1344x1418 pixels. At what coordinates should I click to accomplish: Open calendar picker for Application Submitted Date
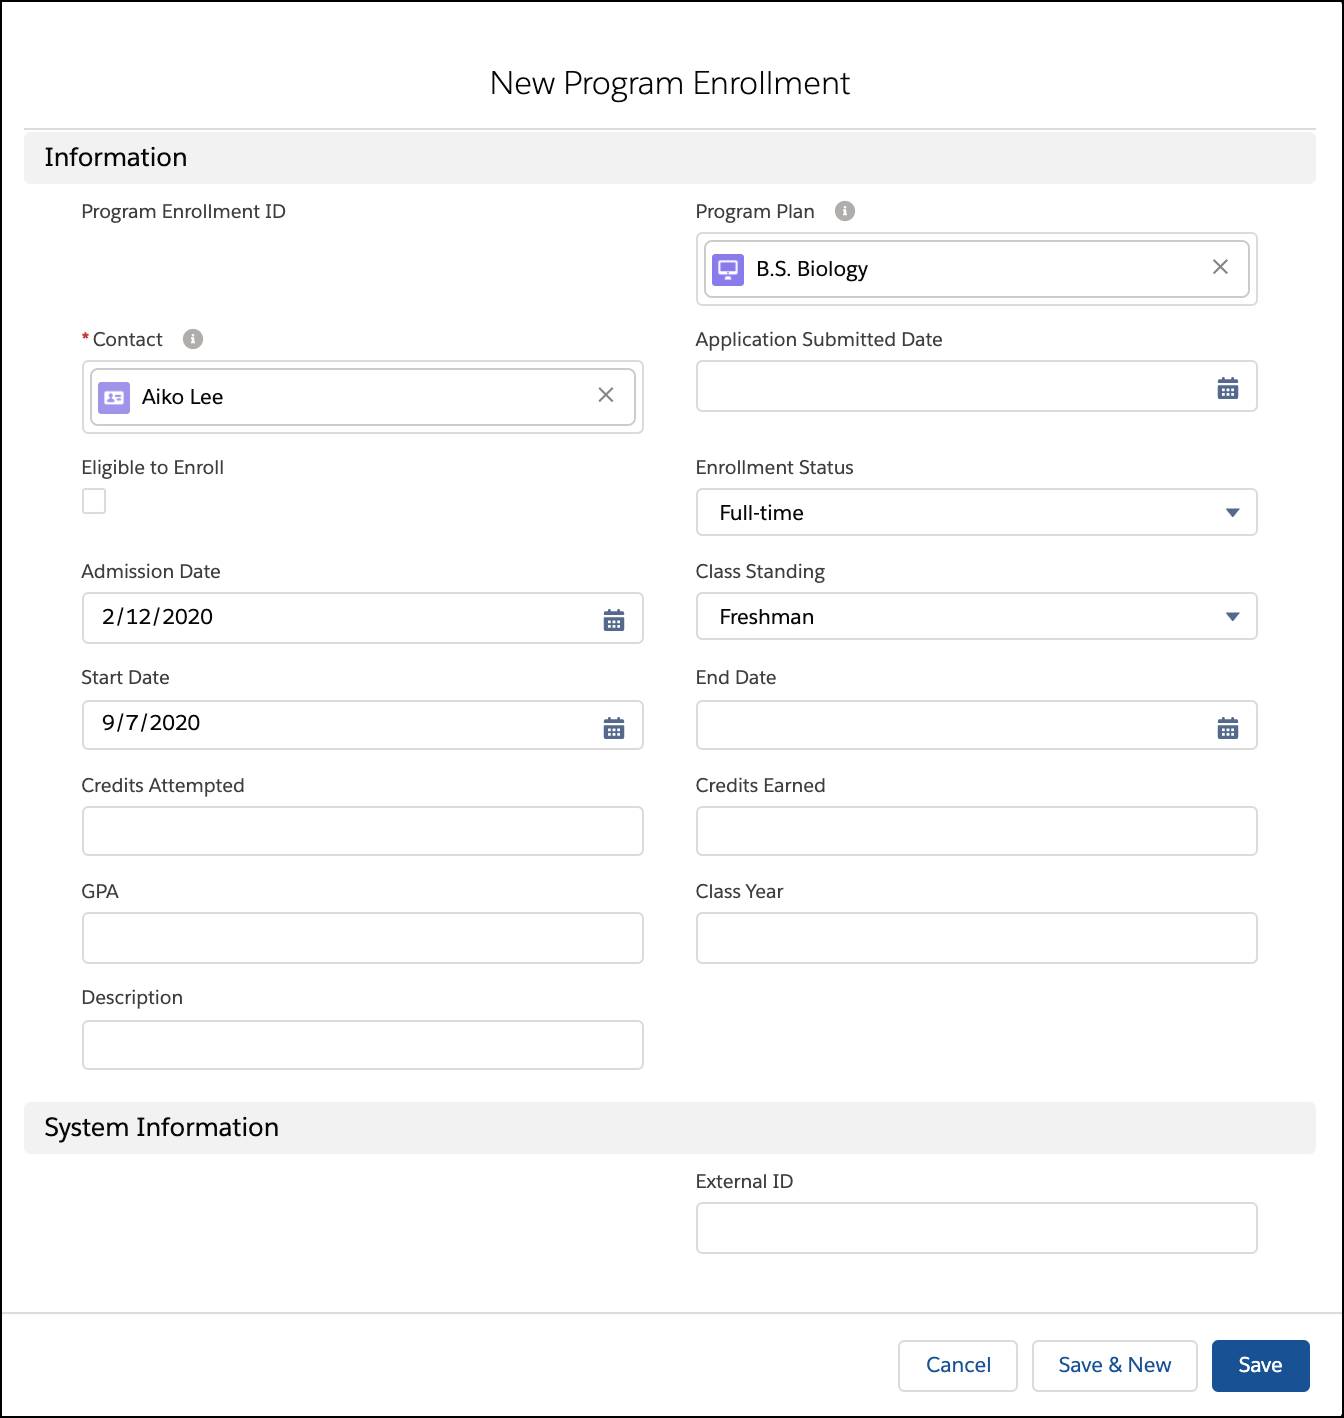[1228, 388]
